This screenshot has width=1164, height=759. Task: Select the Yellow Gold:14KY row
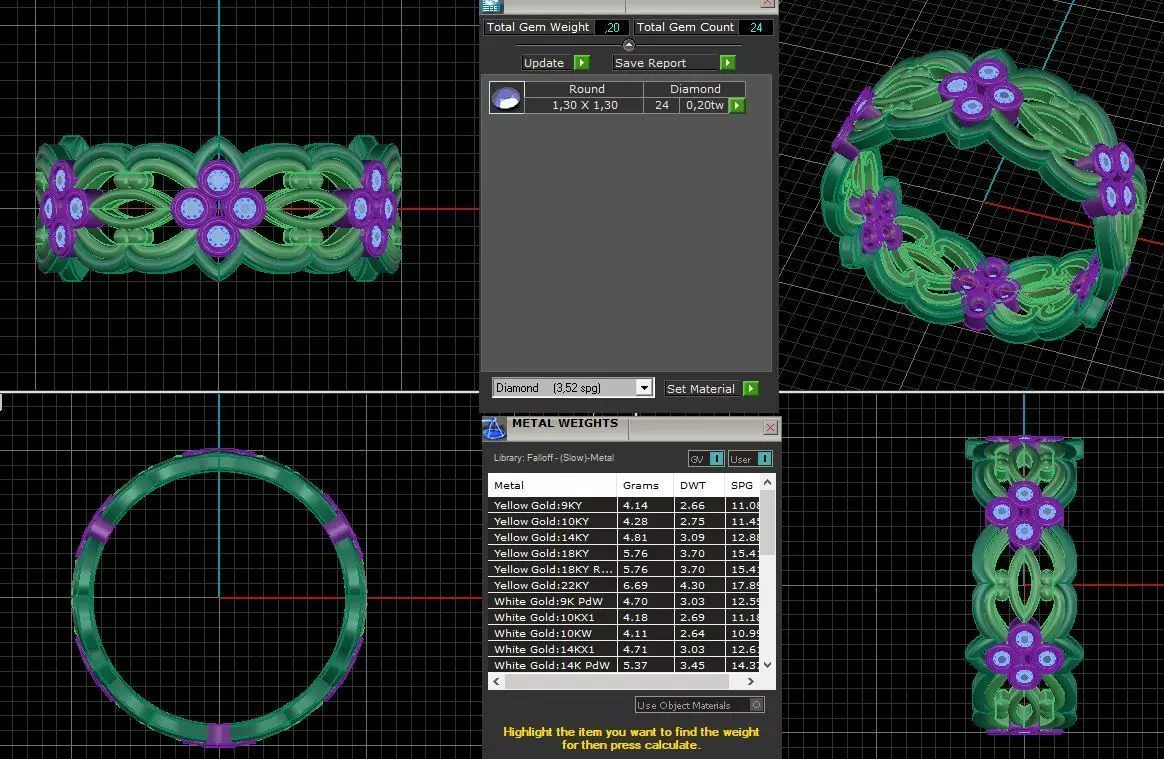pyautogui.click(x=624, y=537)
